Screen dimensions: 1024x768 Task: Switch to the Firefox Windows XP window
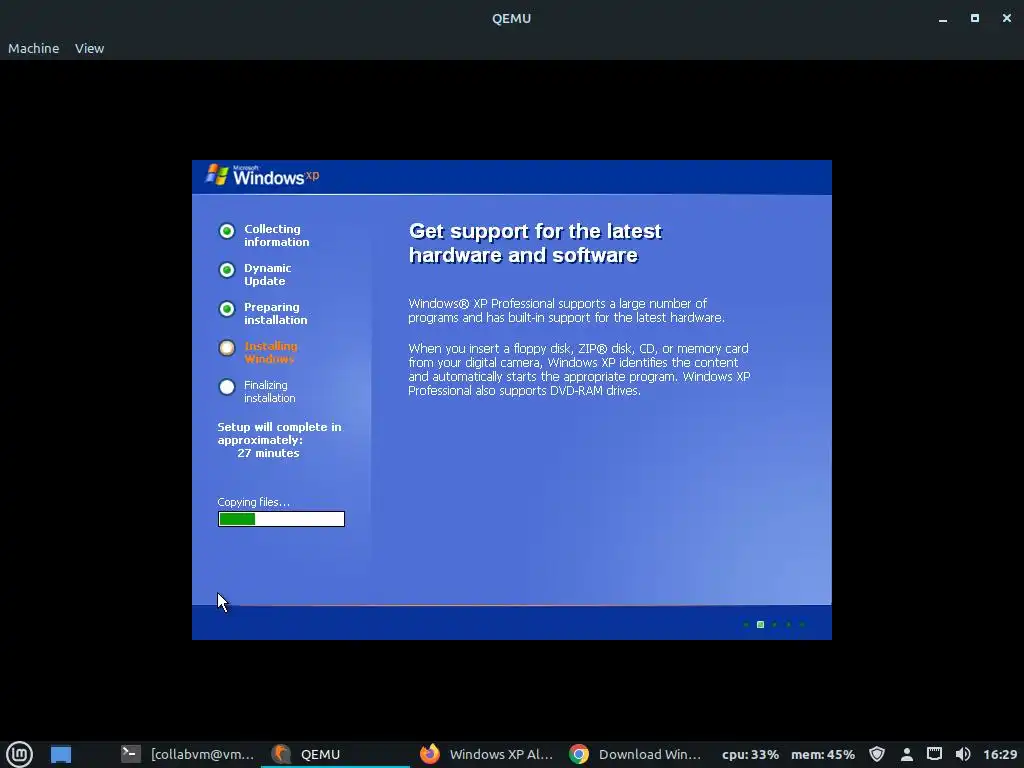click(x=486, y=754)
